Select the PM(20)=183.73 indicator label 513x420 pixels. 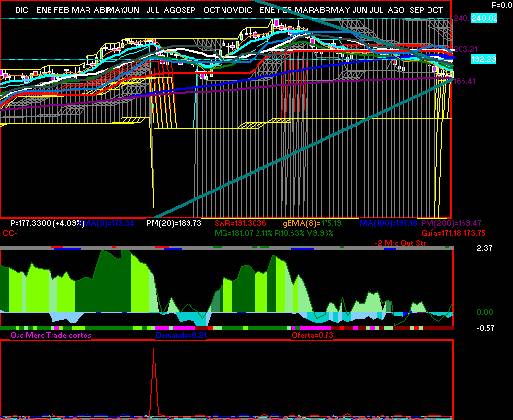pyautogui.click(x=174, y=223)
